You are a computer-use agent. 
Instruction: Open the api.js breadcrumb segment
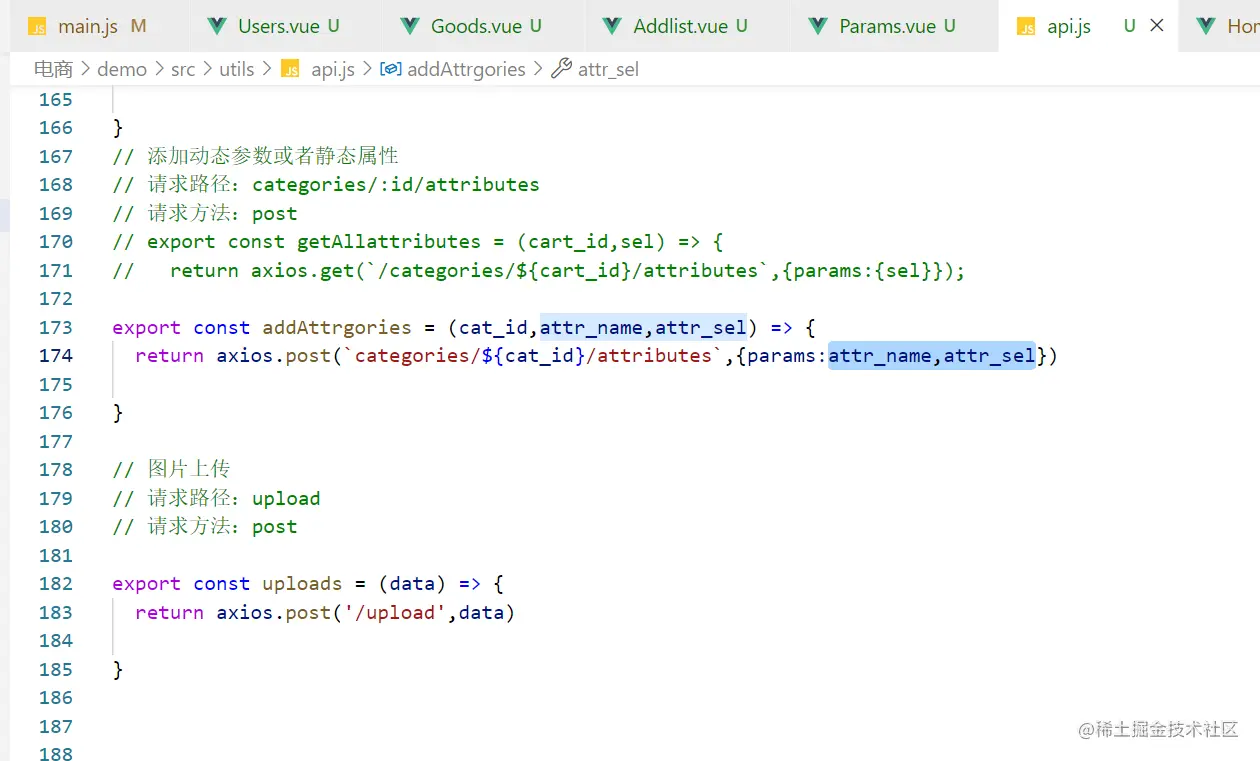click(x=333, y=69)
